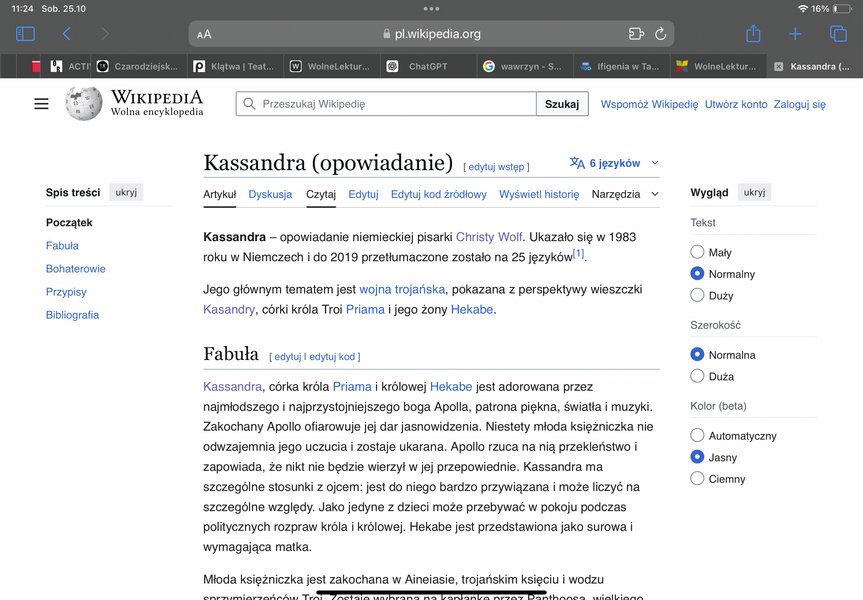
Task: Jump to Fabuła in contents
Action: coord(62,246)
